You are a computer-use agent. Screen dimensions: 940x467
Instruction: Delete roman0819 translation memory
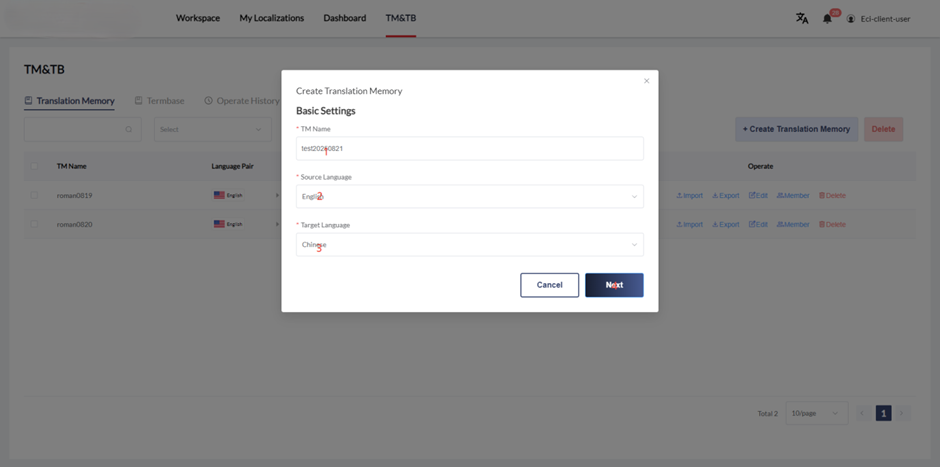point(832,195)
